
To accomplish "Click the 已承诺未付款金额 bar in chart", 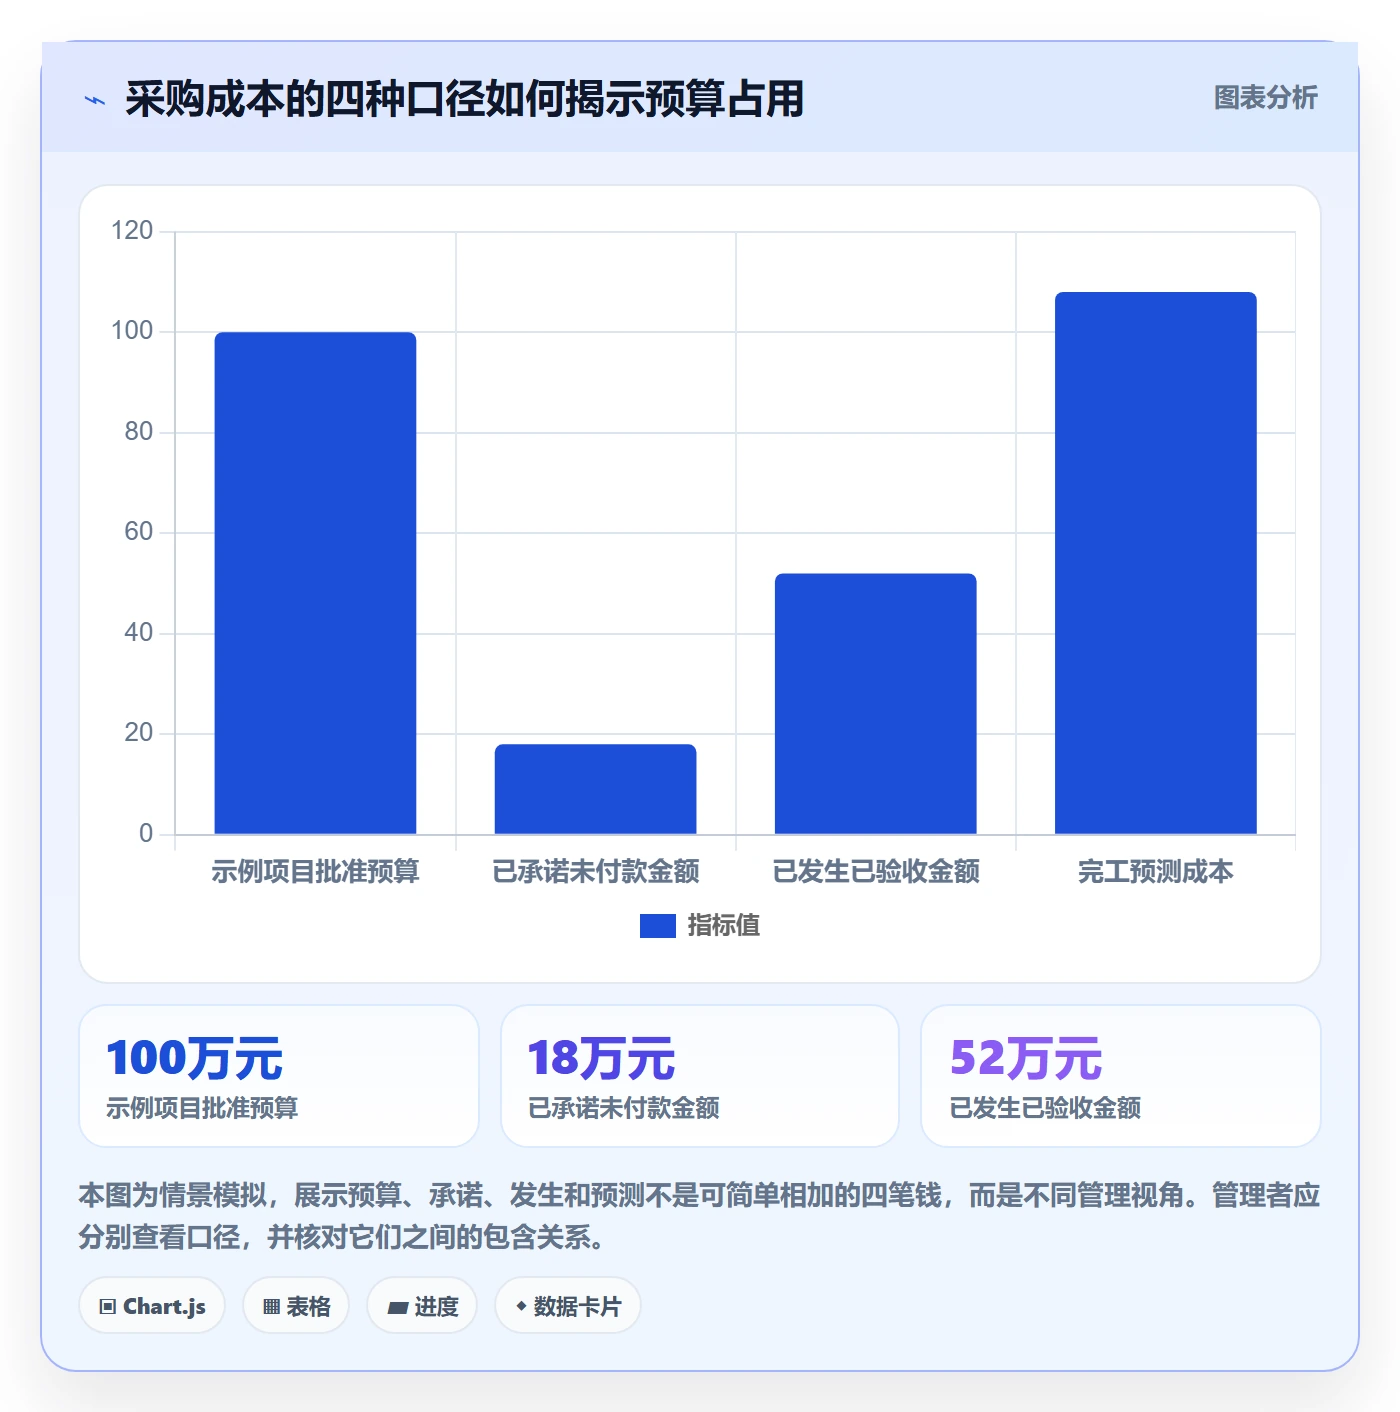I will pos(595,789).
